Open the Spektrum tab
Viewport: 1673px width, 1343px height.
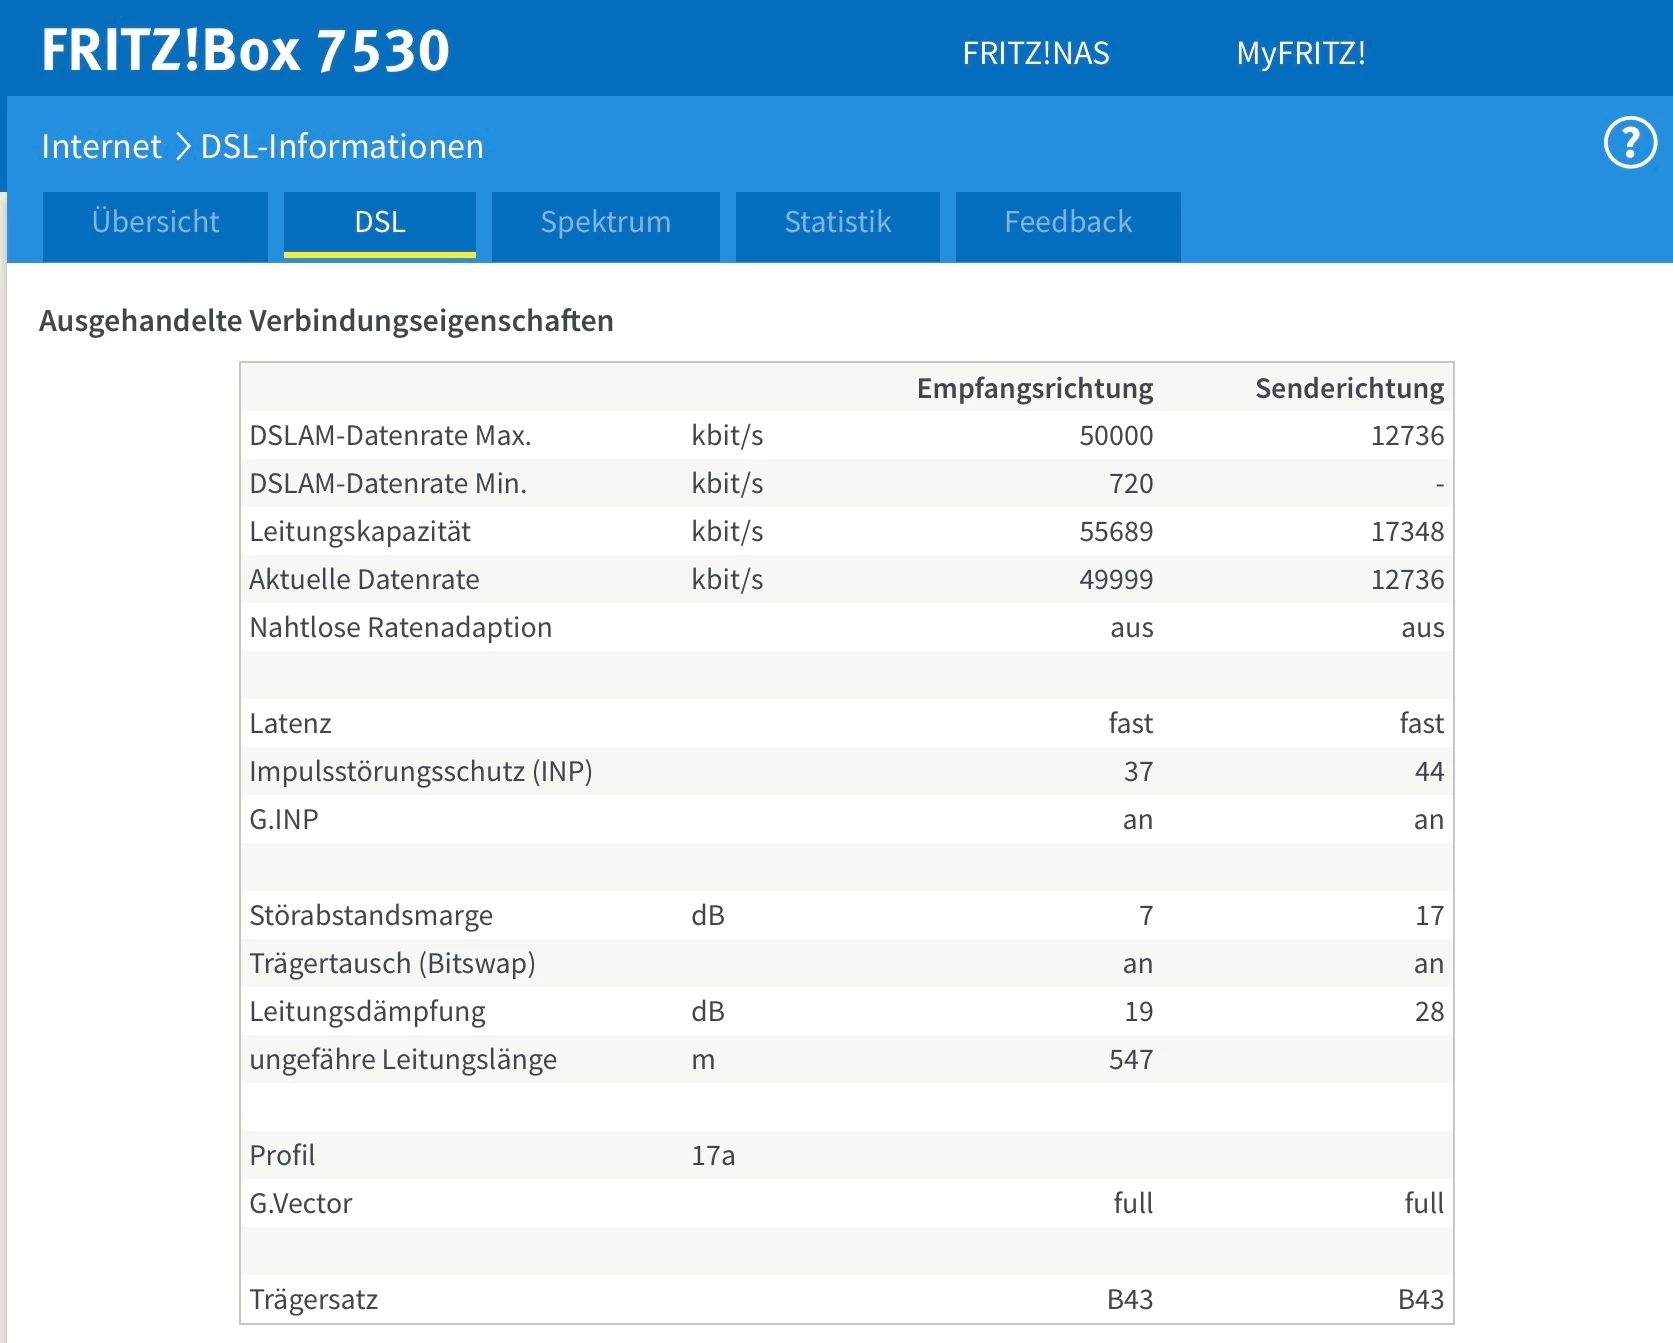[606, 226]
